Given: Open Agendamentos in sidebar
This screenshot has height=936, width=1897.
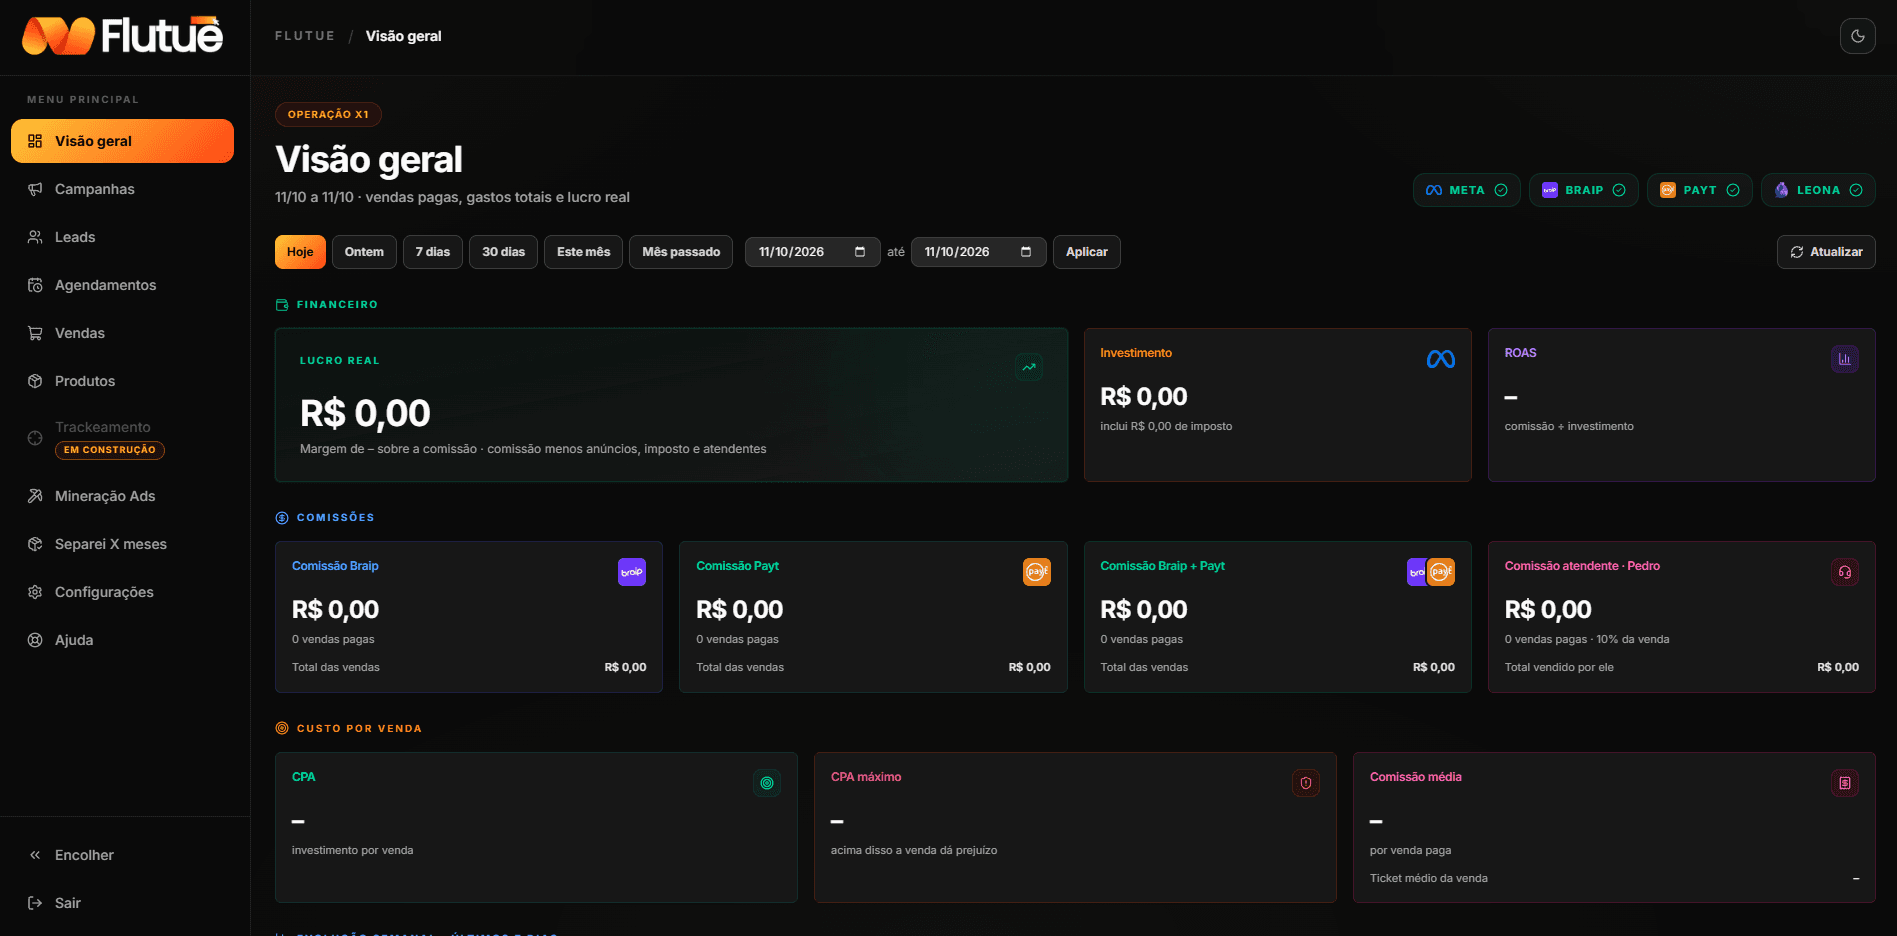Looking at the screenshot, I should pos(122,285).
